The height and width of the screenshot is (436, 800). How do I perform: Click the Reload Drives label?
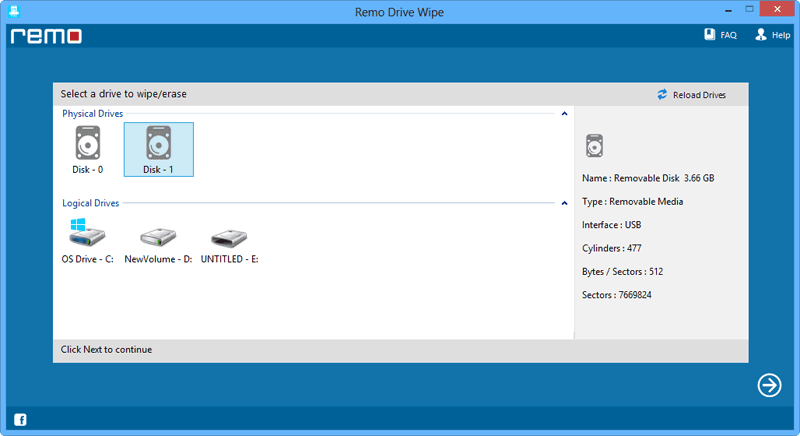(x=699, y=95)
